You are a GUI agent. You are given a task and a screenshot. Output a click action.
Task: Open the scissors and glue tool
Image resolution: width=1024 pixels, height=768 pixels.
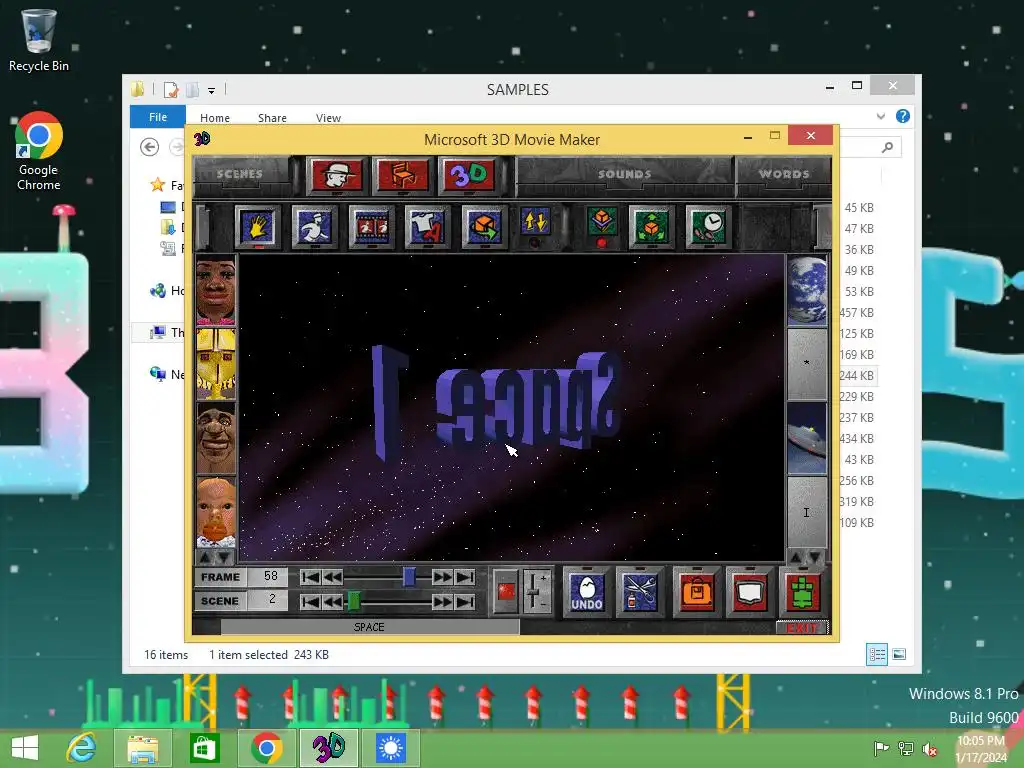coord(640,592)
